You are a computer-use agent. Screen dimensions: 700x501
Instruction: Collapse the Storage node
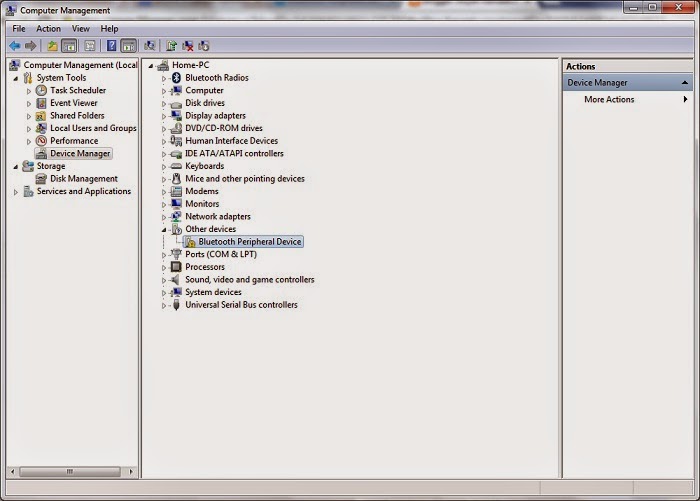tap(16, 167)
